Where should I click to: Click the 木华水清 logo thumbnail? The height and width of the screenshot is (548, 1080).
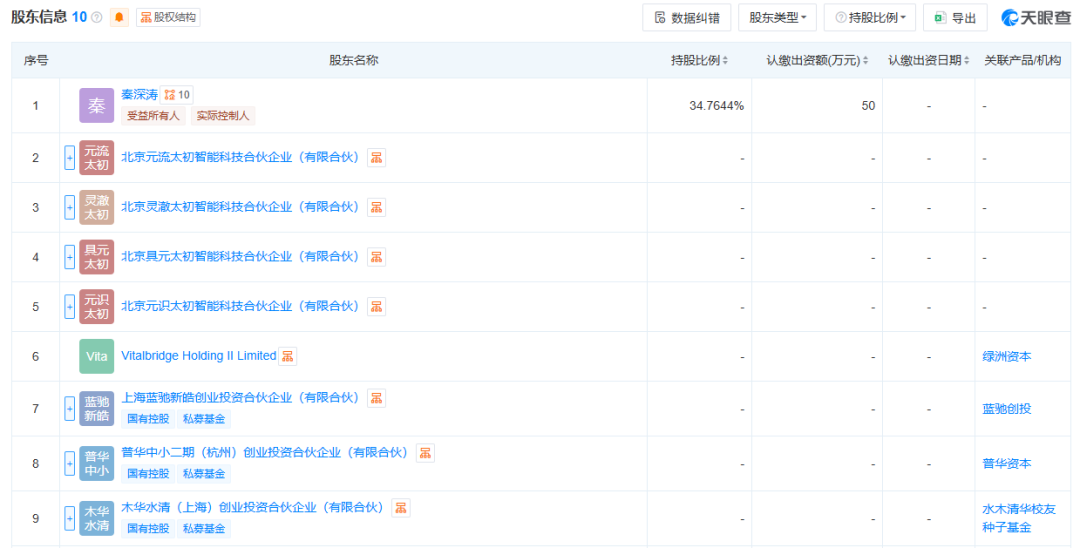(x=96, y=518)
